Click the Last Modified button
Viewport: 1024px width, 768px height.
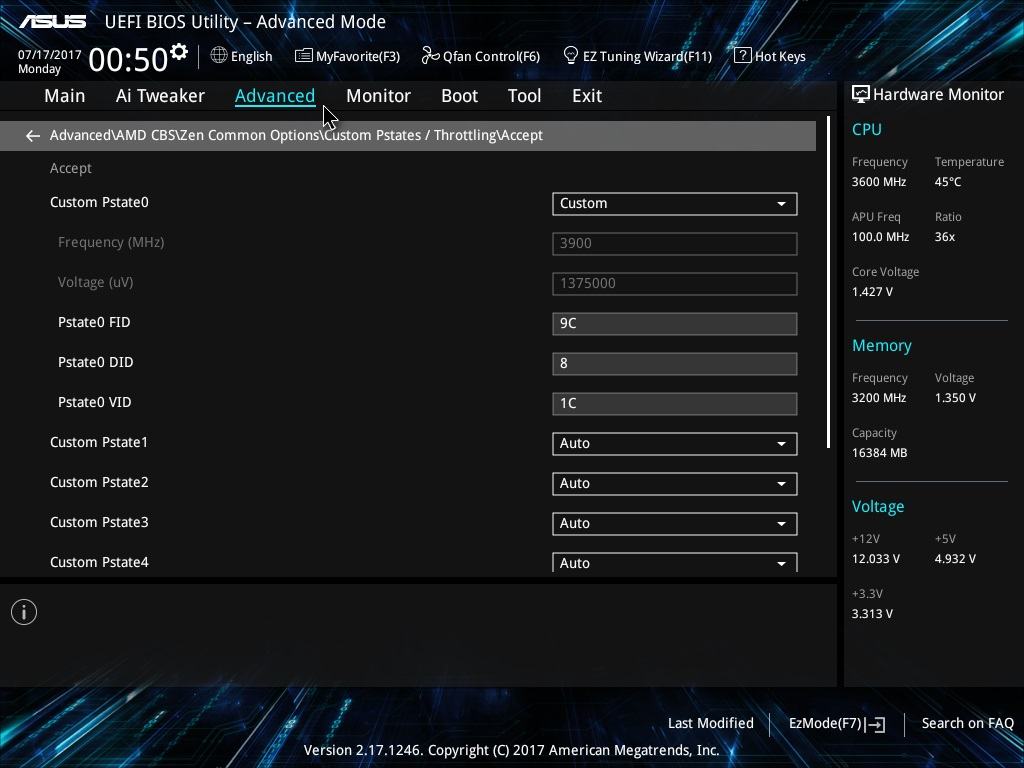(x=711, y=723)
